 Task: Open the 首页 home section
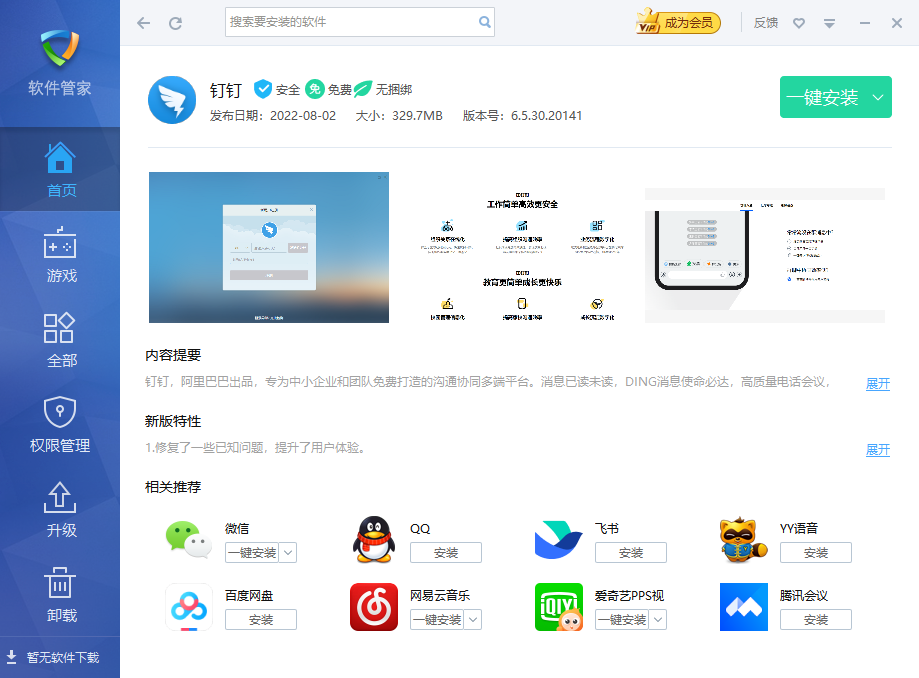[60, 169]
